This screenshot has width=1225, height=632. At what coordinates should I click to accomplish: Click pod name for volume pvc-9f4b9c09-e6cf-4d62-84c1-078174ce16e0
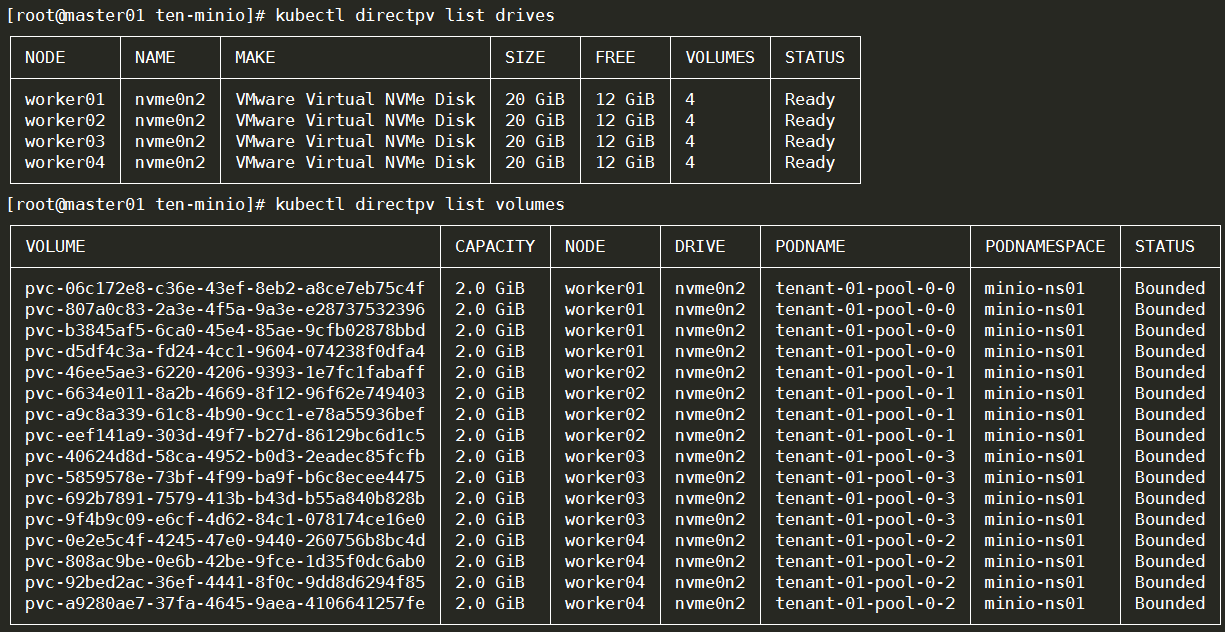[865, 519]
